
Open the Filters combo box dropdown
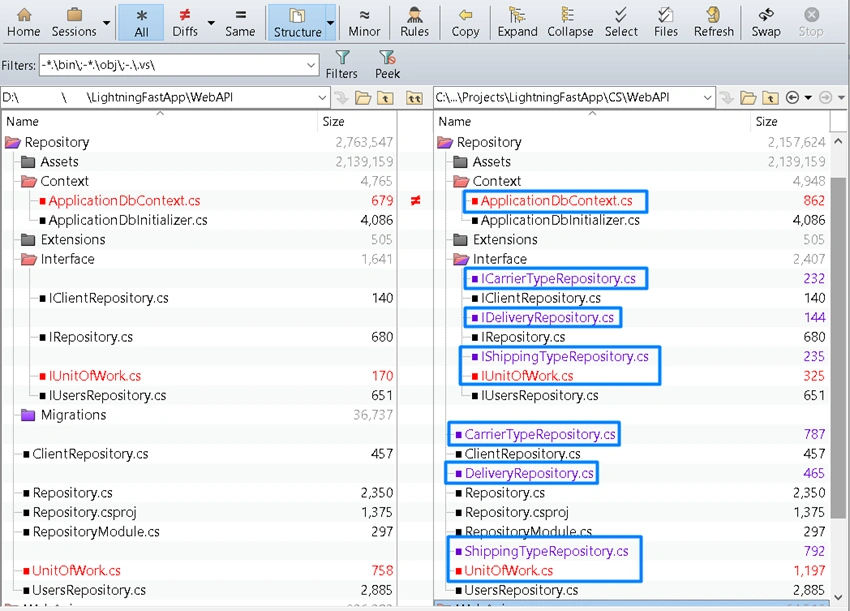[311, 65]
